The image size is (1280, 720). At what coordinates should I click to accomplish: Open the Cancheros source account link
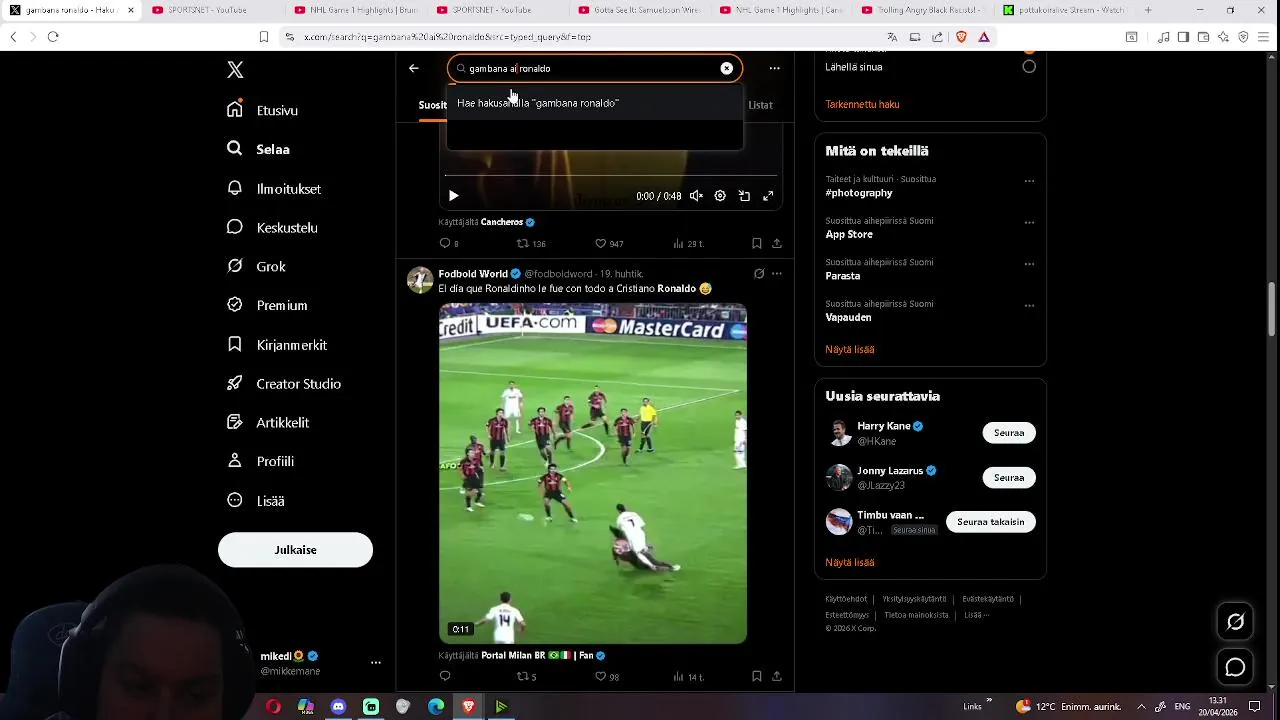click(508, 222)
